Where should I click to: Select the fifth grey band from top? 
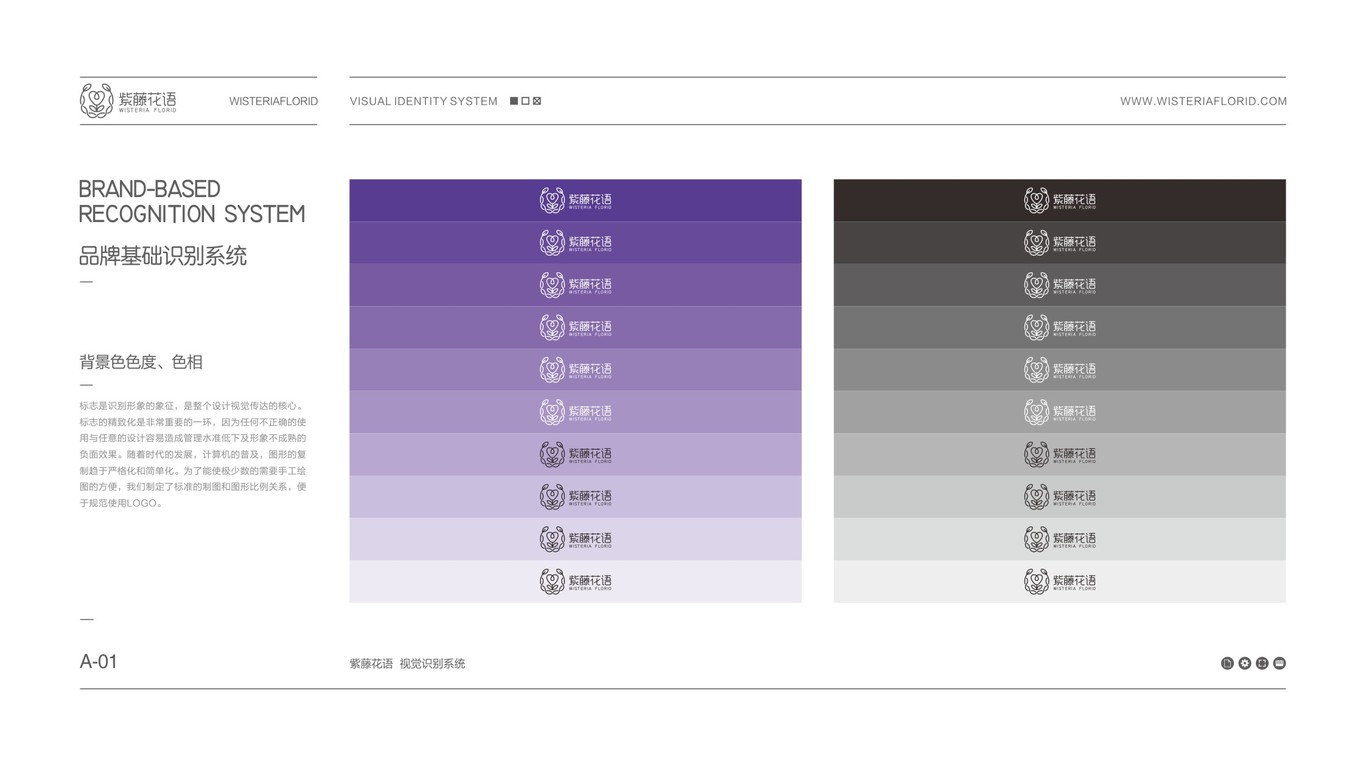coord(1060,370)
